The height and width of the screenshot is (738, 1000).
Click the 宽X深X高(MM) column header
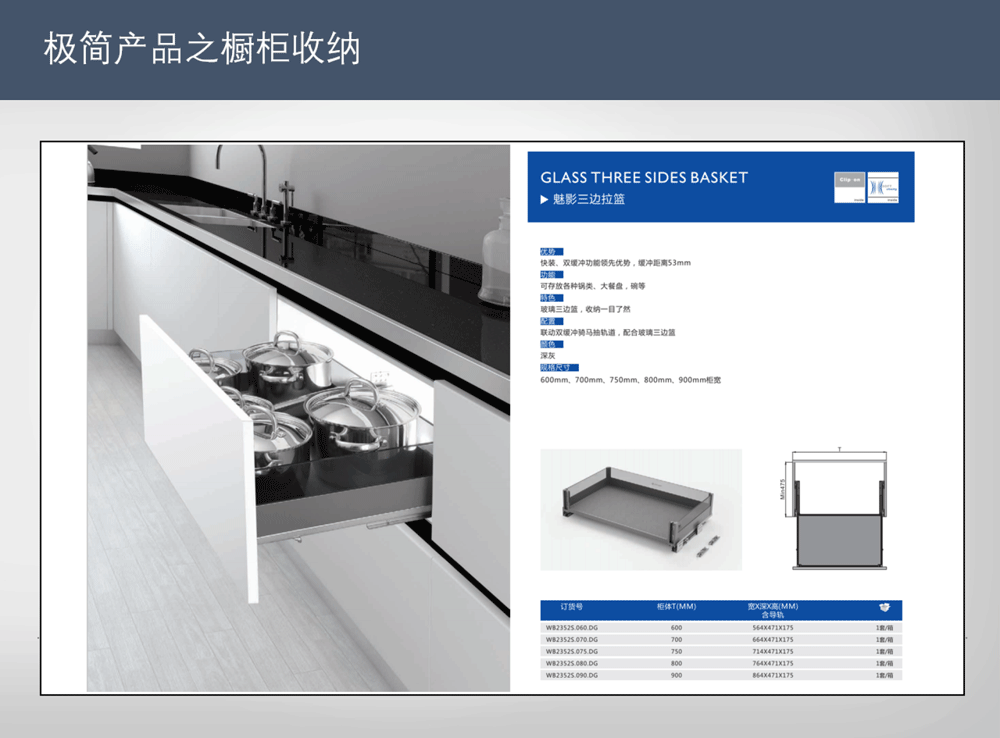[x=772, y=607]
